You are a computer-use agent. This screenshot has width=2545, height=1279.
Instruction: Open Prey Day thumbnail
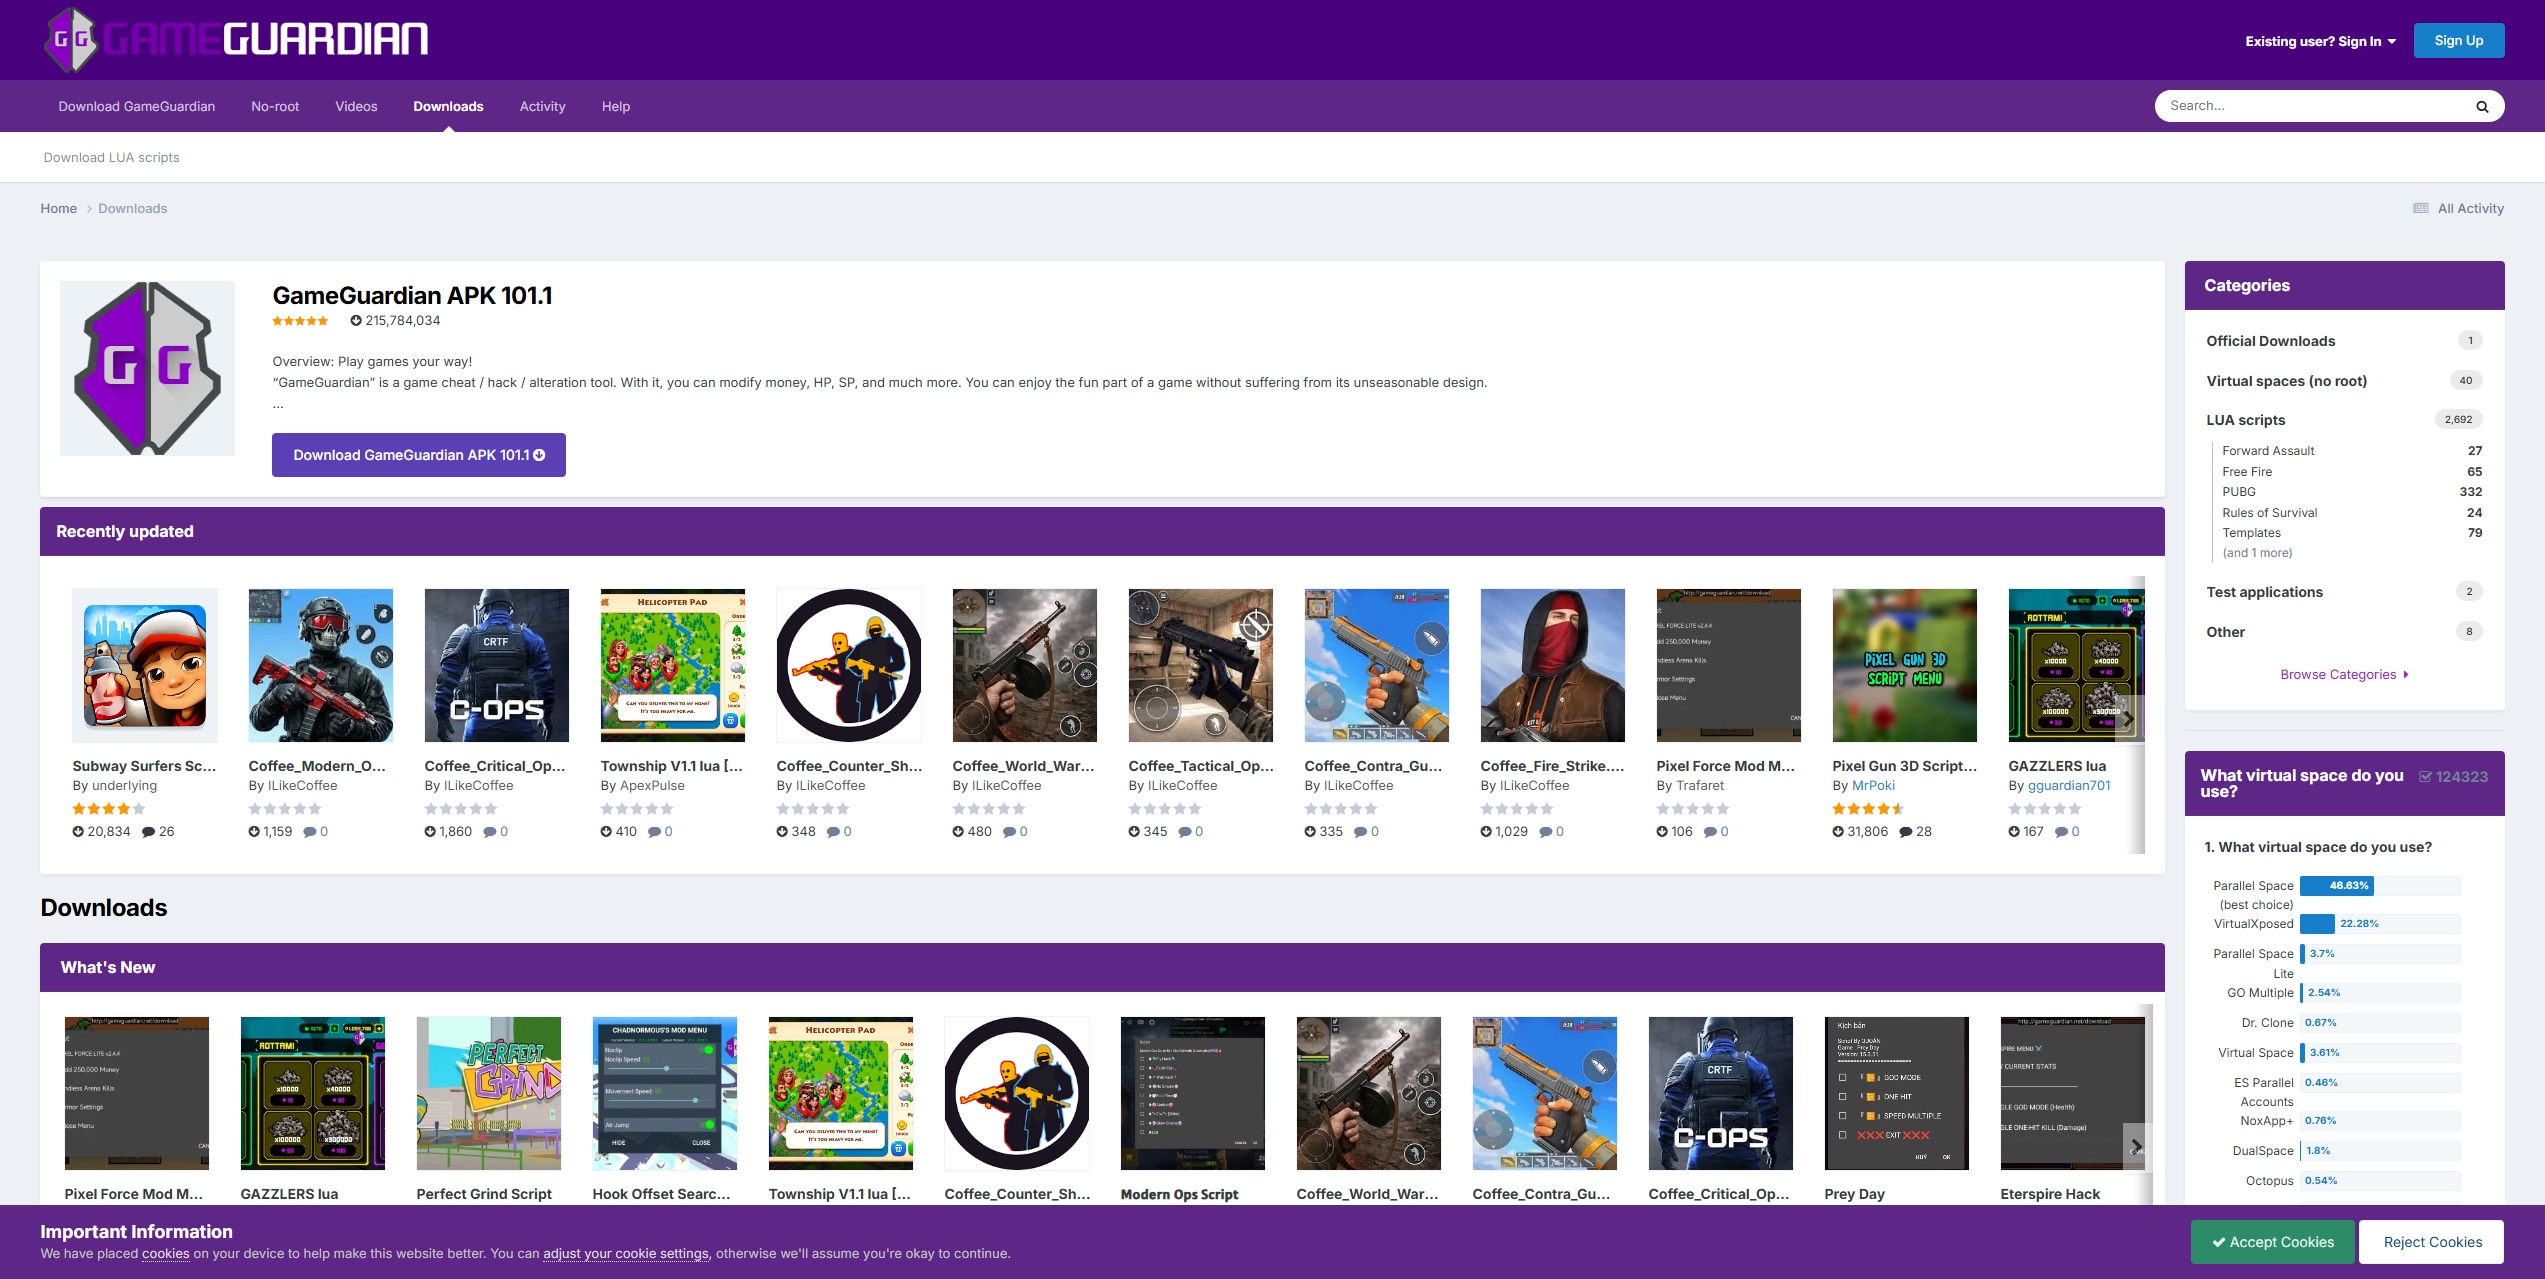click(x=1897, y=1093)
